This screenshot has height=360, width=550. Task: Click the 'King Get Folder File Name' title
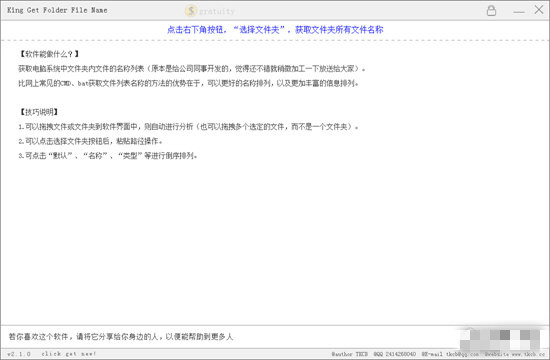[x=57, y=10]
